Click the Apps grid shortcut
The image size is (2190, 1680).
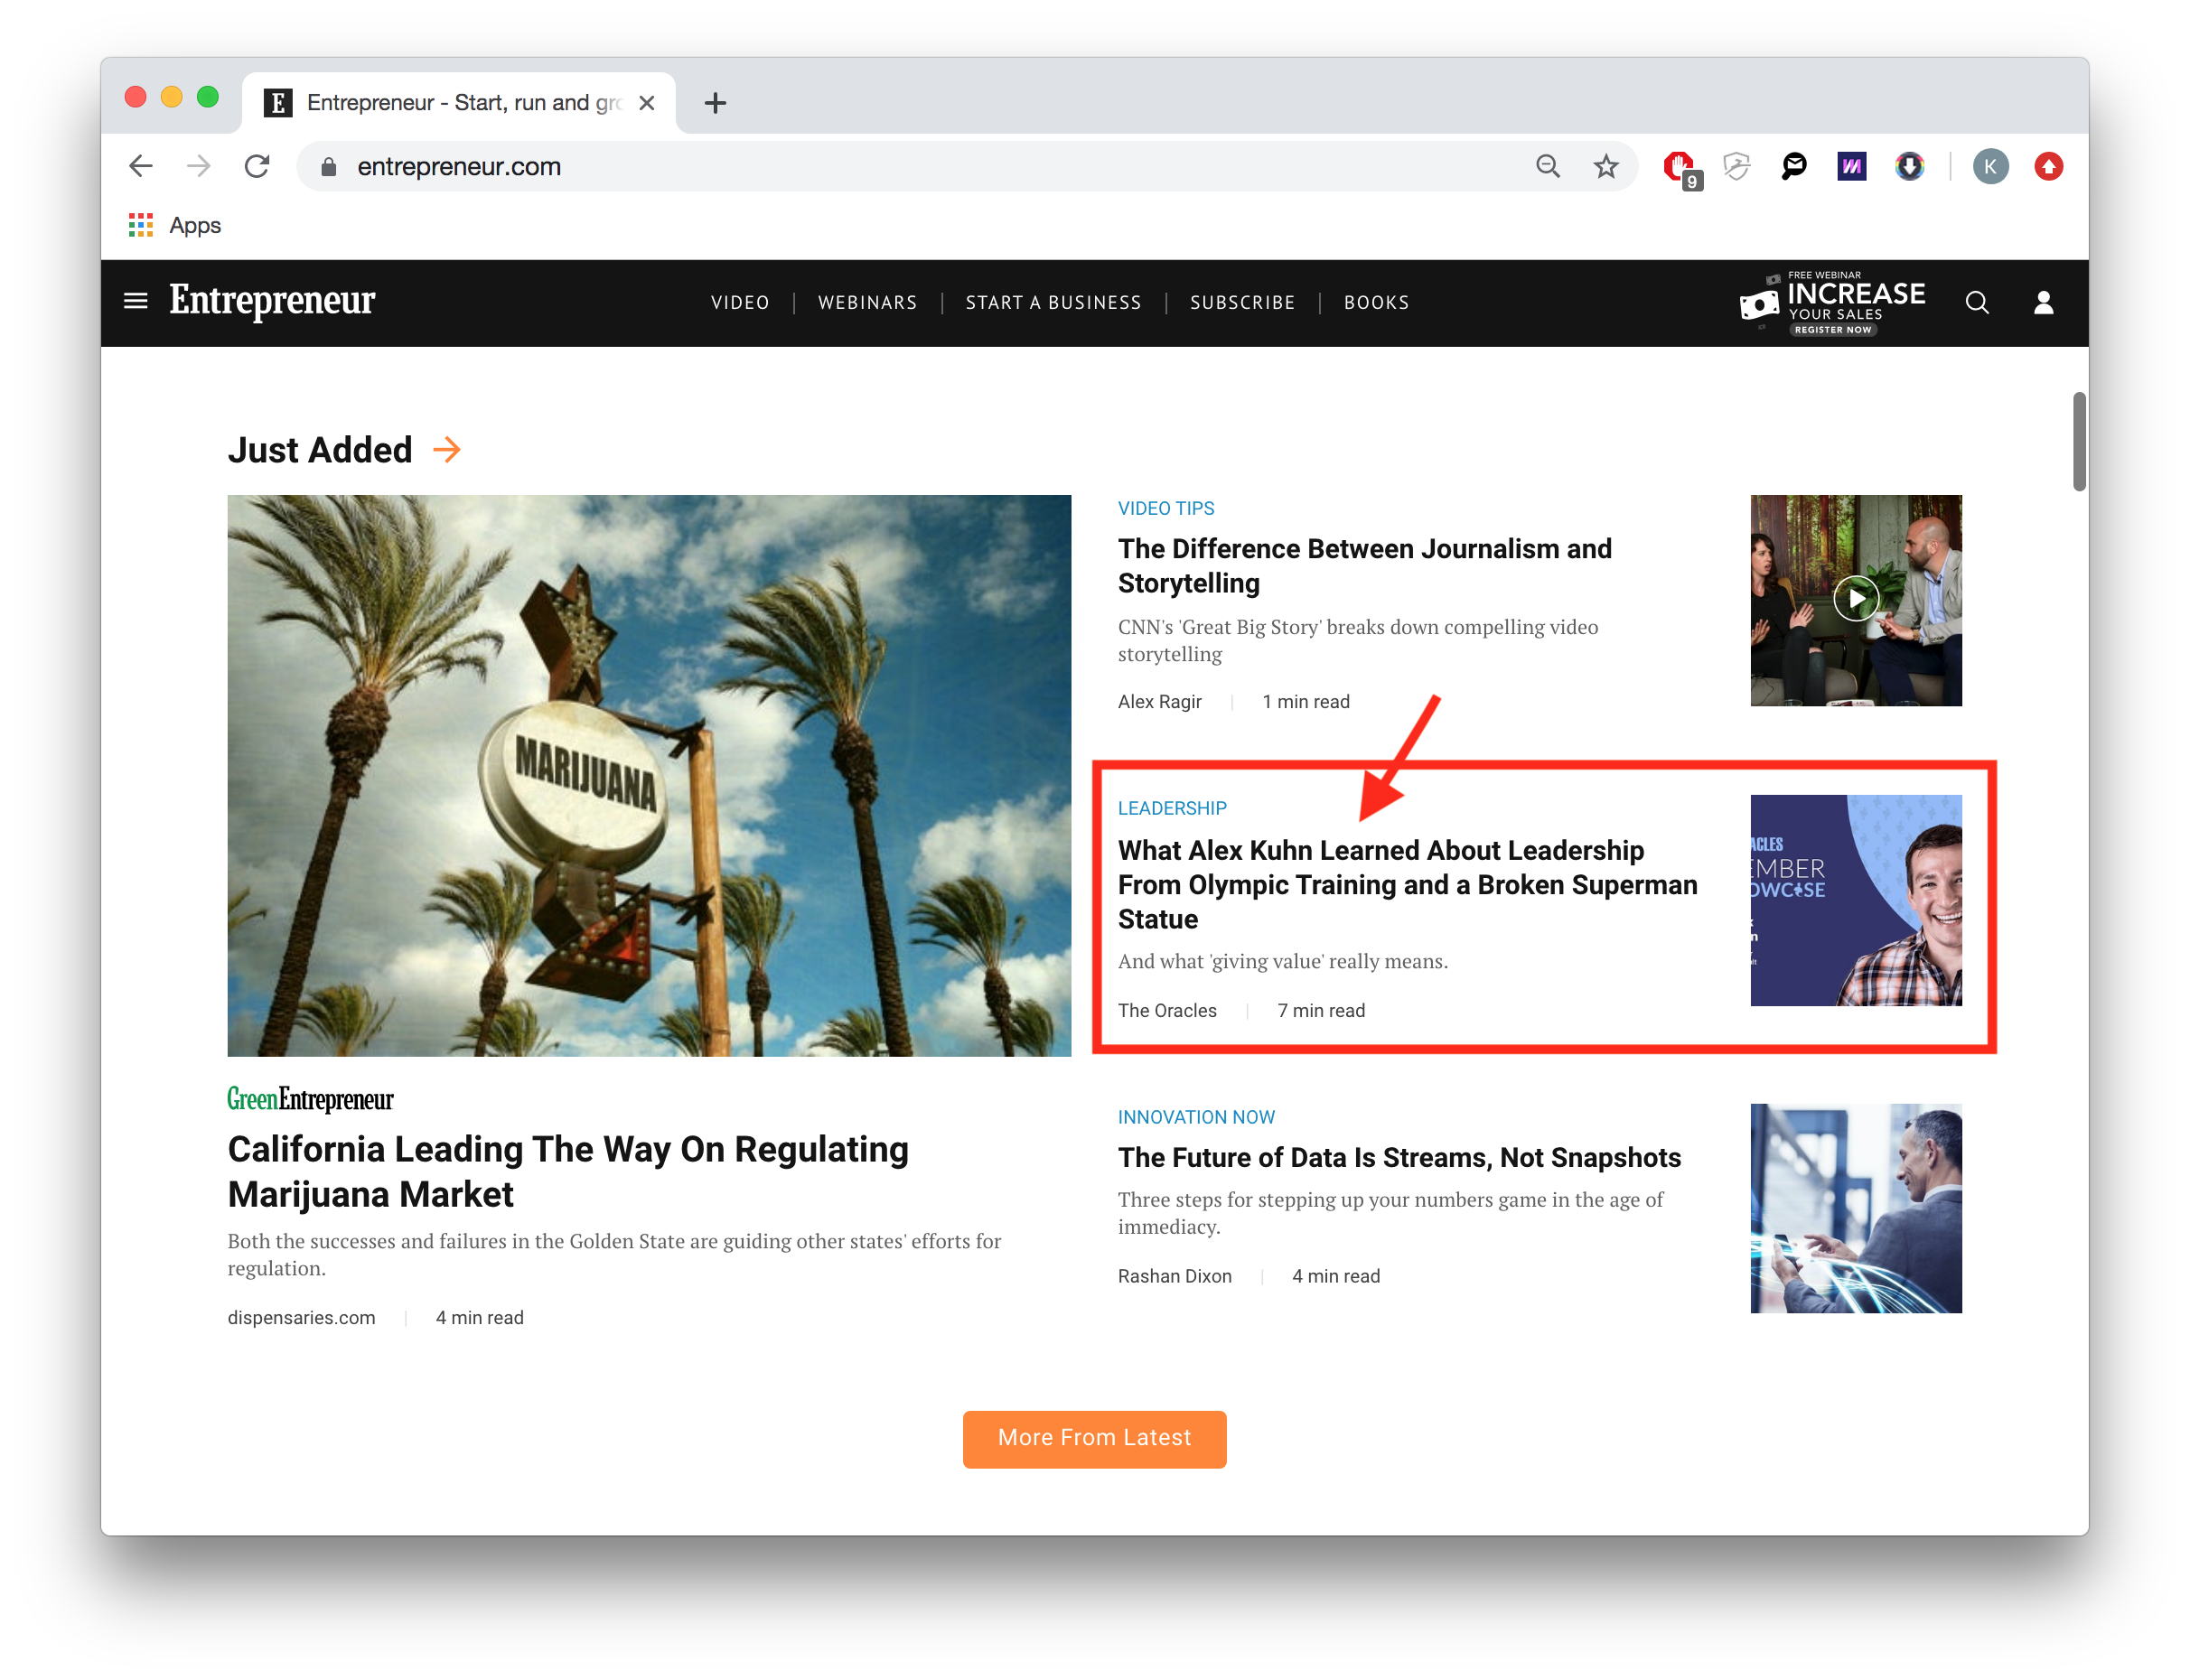click(175, 225)
